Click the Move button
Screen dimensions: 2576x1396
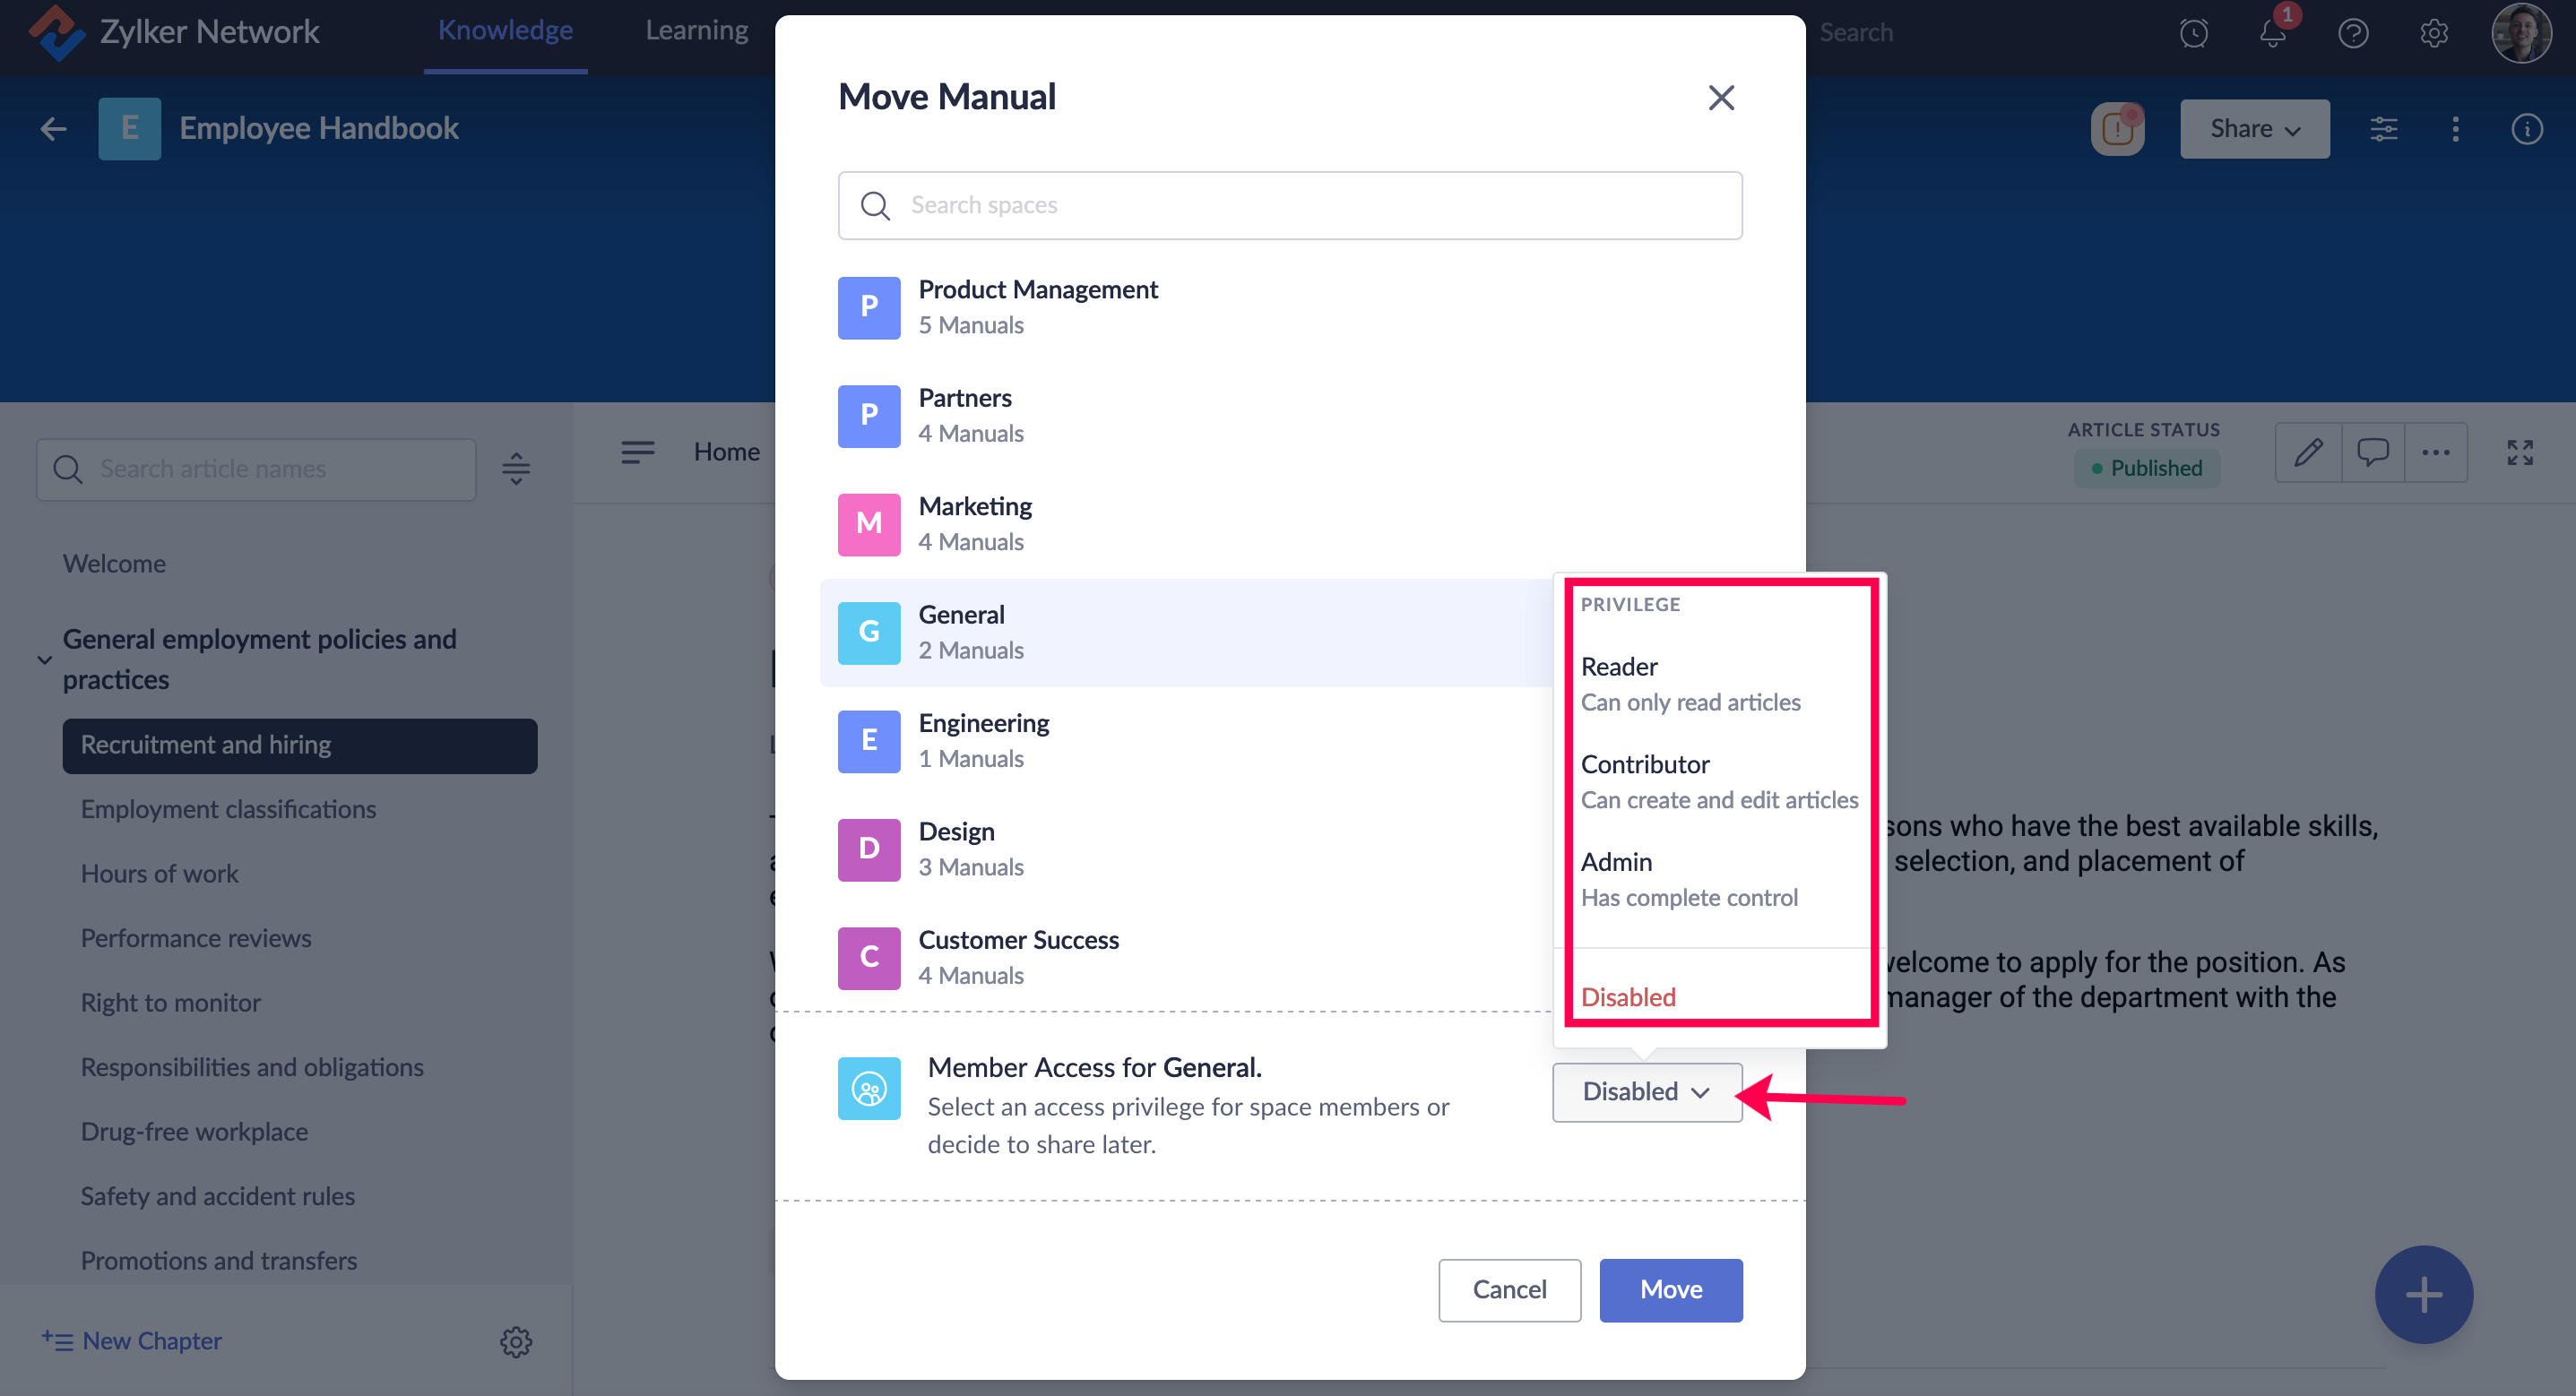click(x=1670, y=1290)
